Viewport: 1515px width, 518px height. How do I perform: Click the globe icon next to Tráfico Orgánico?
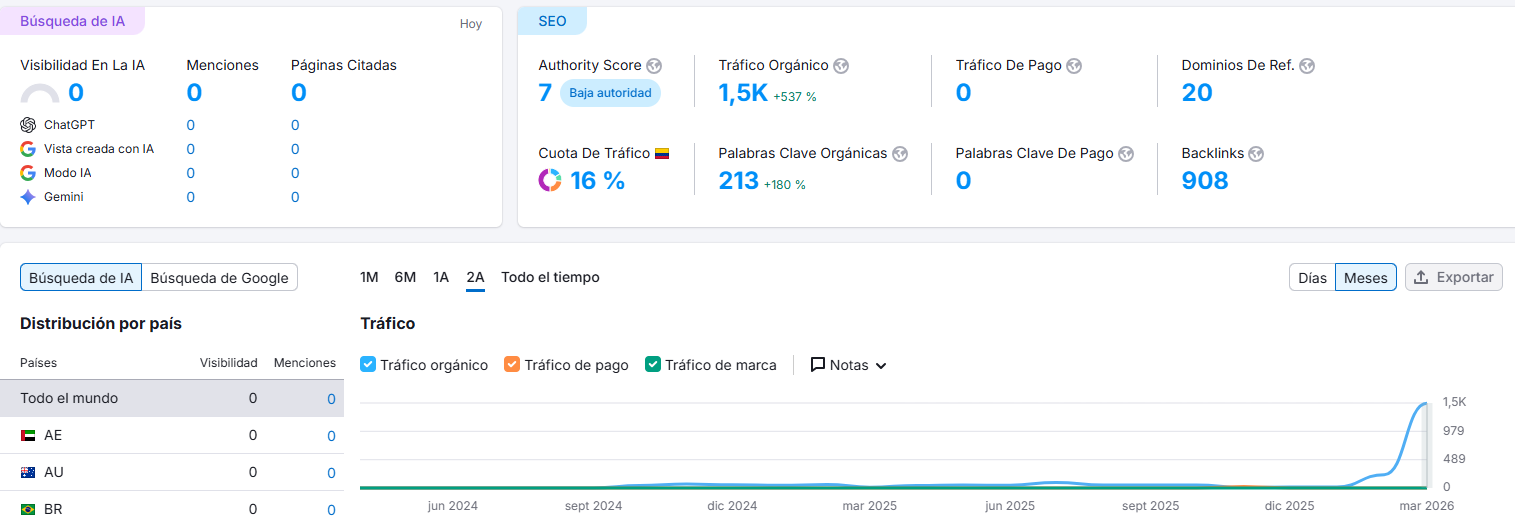point(841,65)
